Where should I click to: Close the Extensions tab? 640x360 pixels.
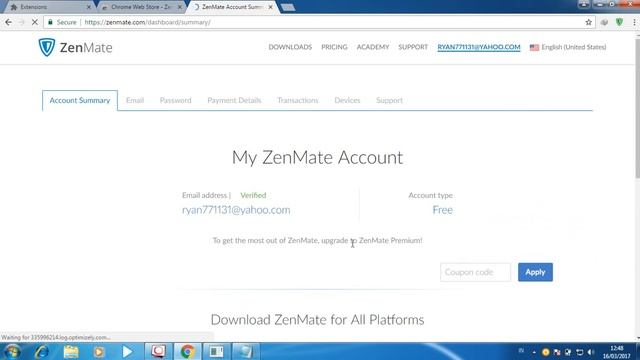coord(89,7)
